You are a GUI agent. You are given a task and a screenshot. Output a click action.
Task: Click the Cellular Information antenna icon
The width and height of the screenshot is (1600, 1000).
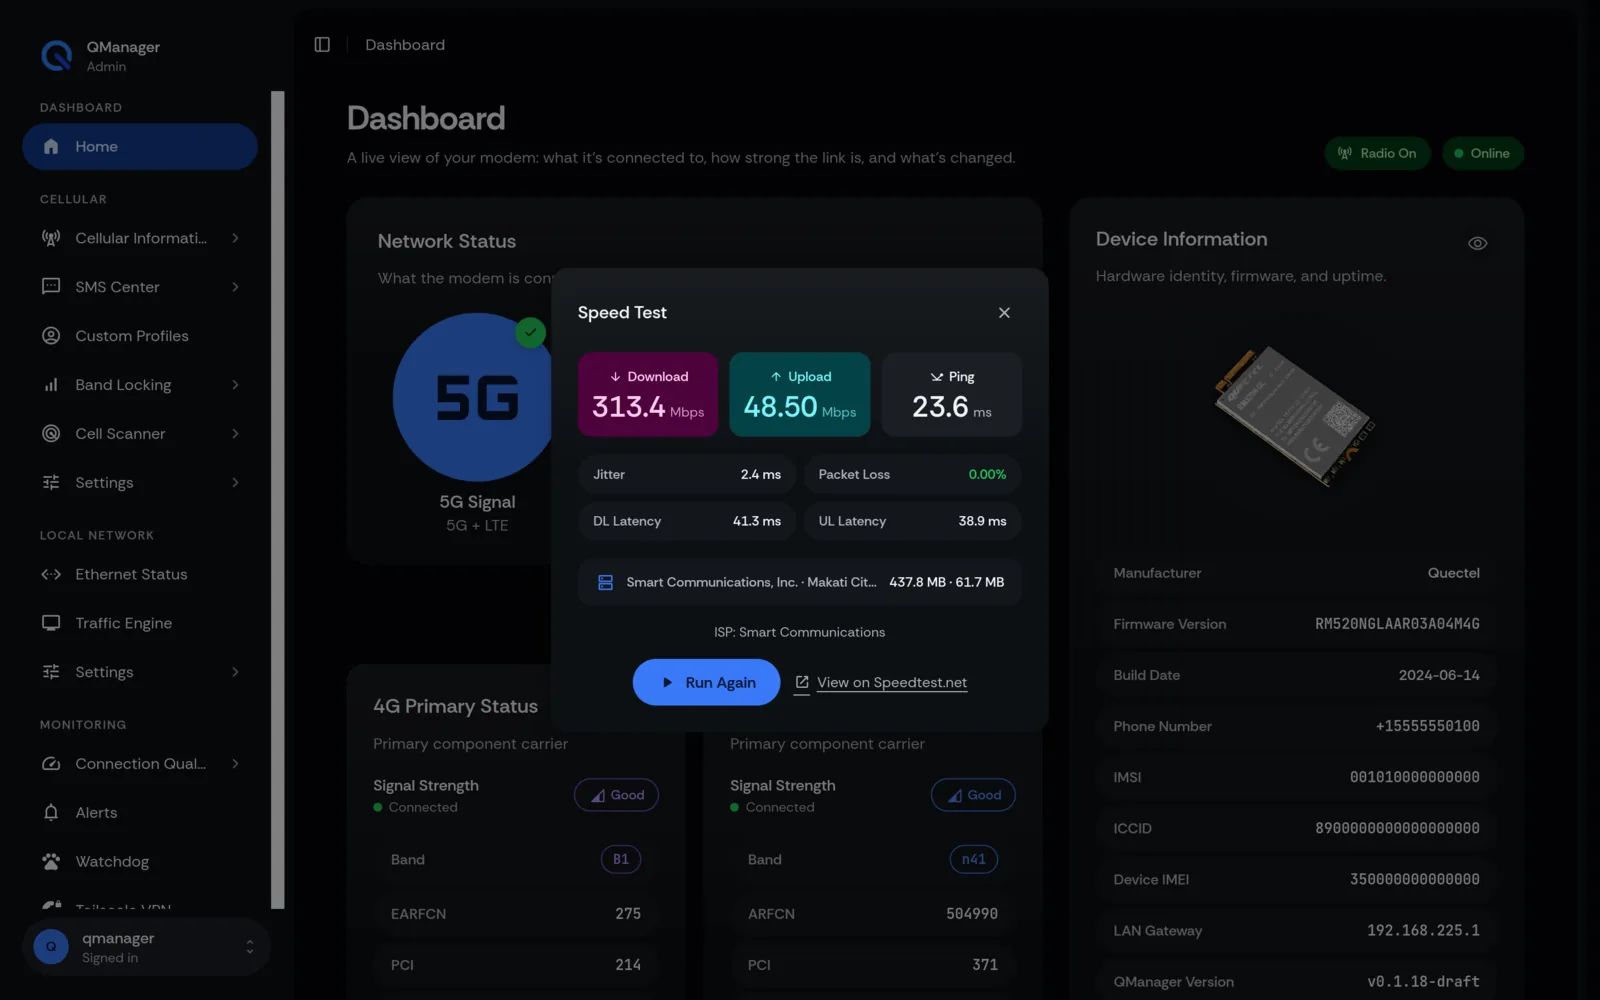click(x=51, y=238)
